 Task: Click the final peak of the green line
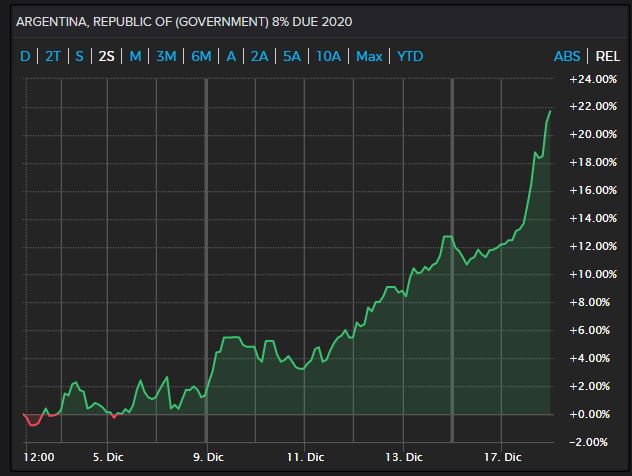tap(550, 111)
